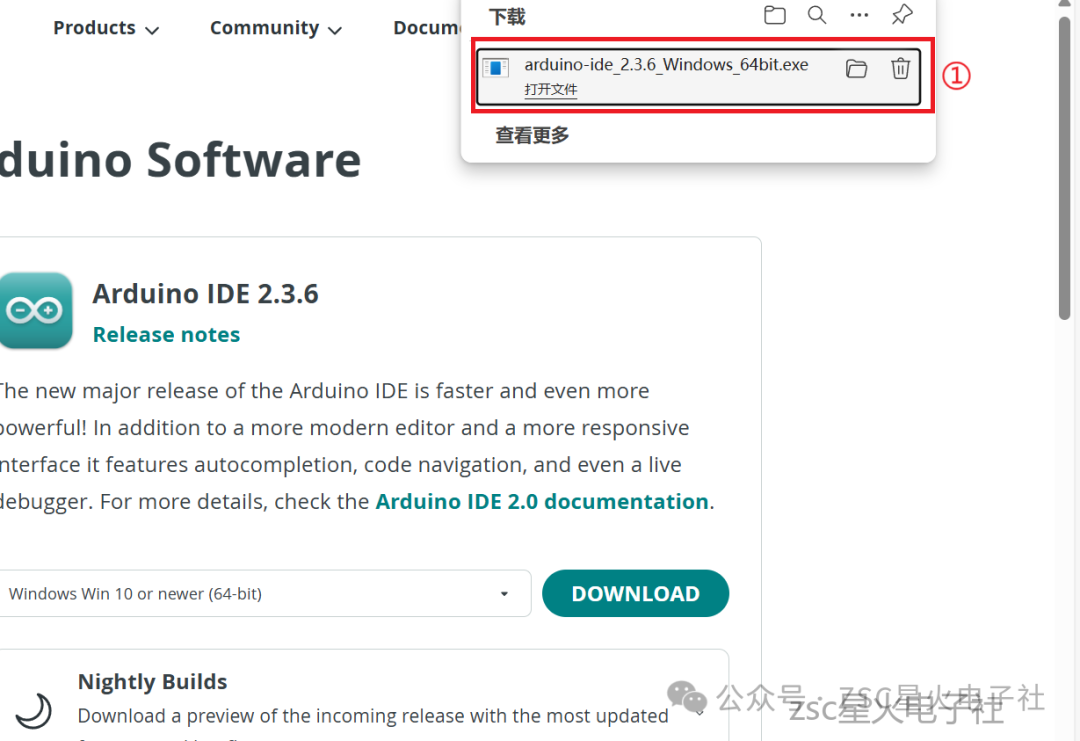1080x741 pixels.
Task: Click the page vertical scrollbar thumb
Action: [x=1065, y=169]
